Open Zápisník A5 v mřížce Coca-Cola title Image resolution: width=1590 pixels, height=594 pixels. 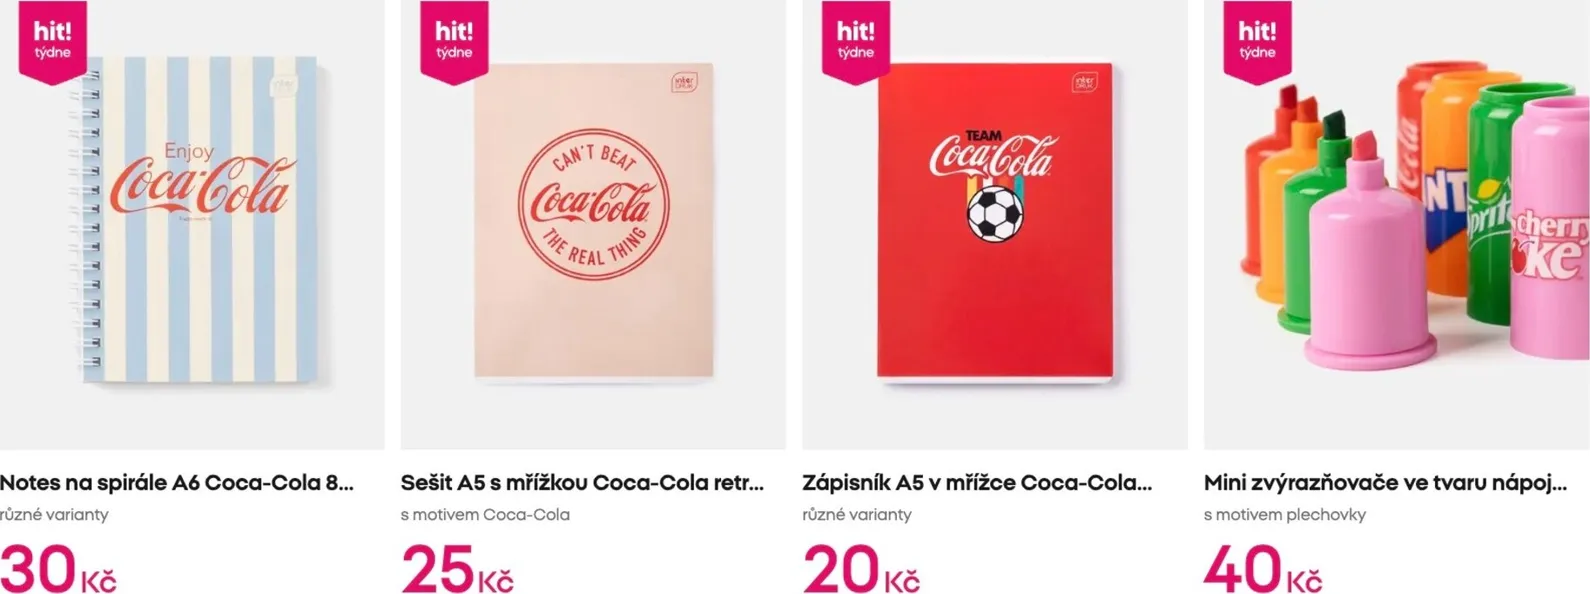coord(977,483)
